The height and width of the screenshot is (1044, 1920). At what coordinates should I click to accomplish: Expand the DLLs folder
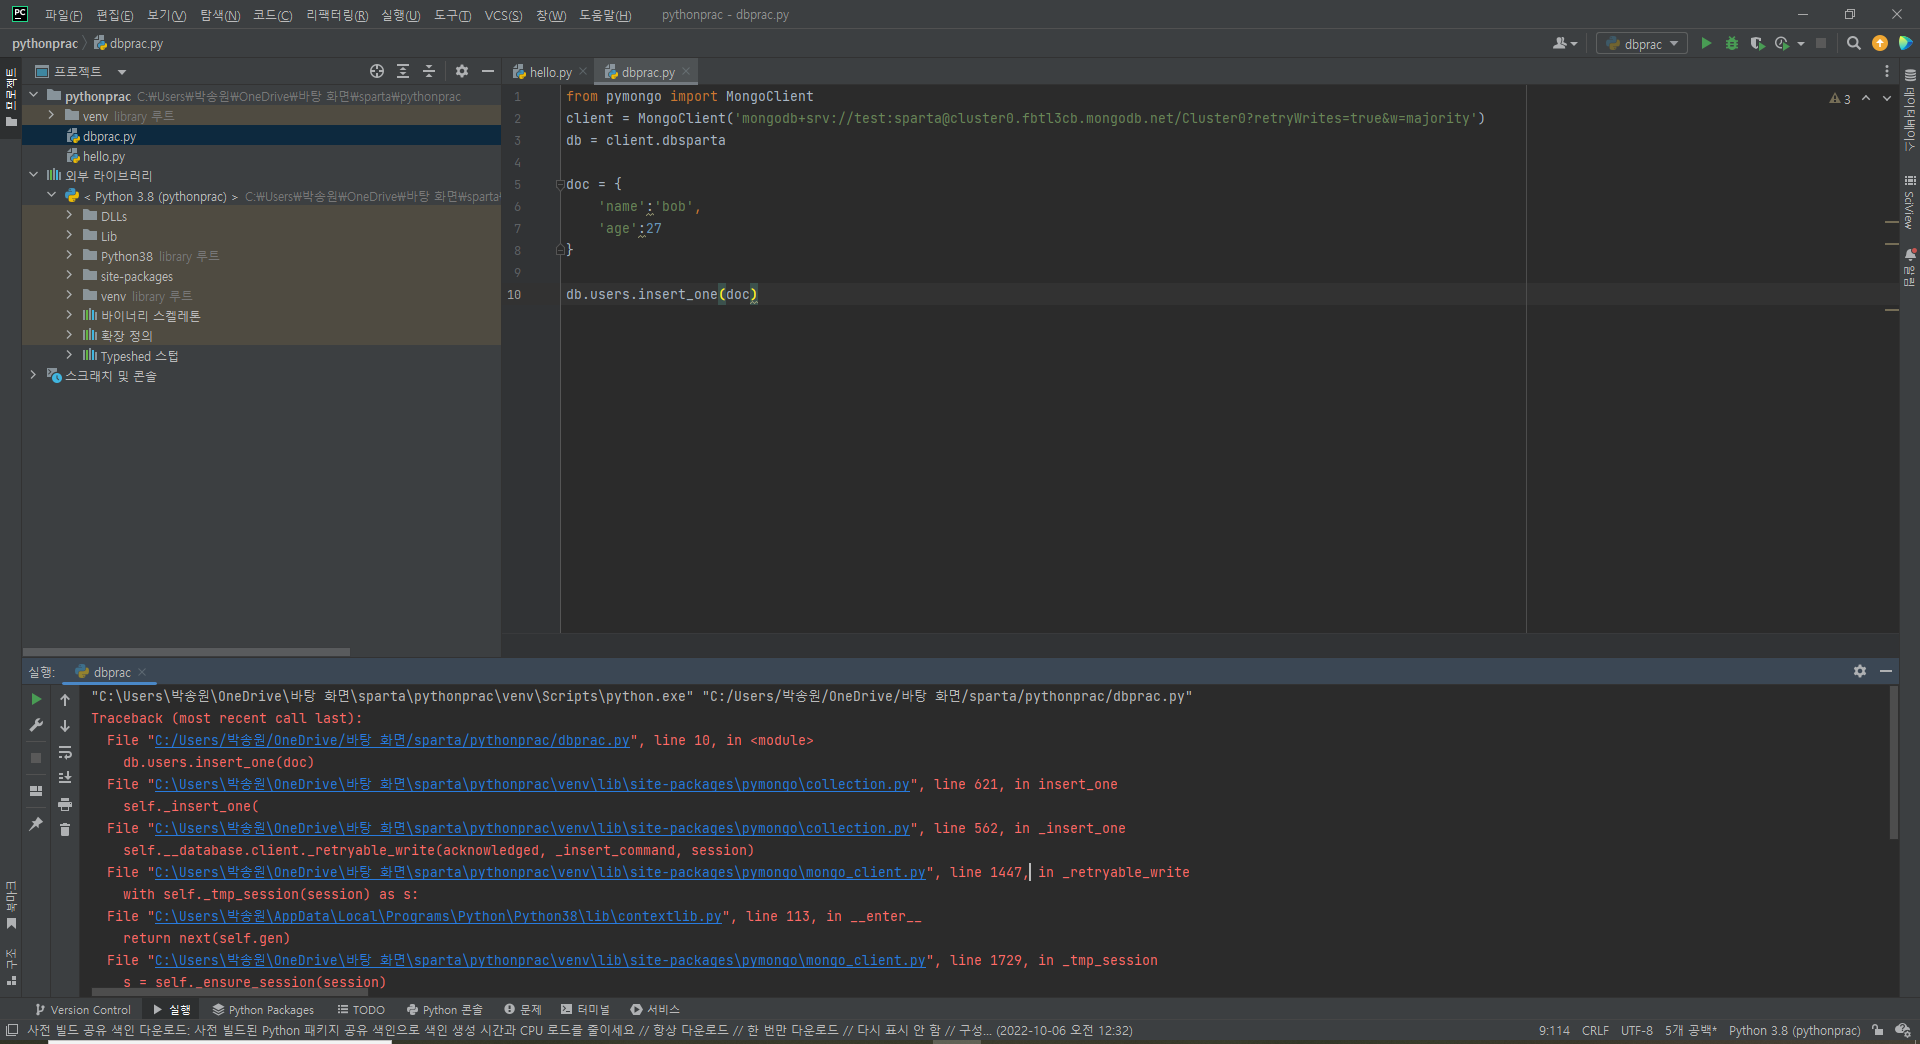[69, 215]
